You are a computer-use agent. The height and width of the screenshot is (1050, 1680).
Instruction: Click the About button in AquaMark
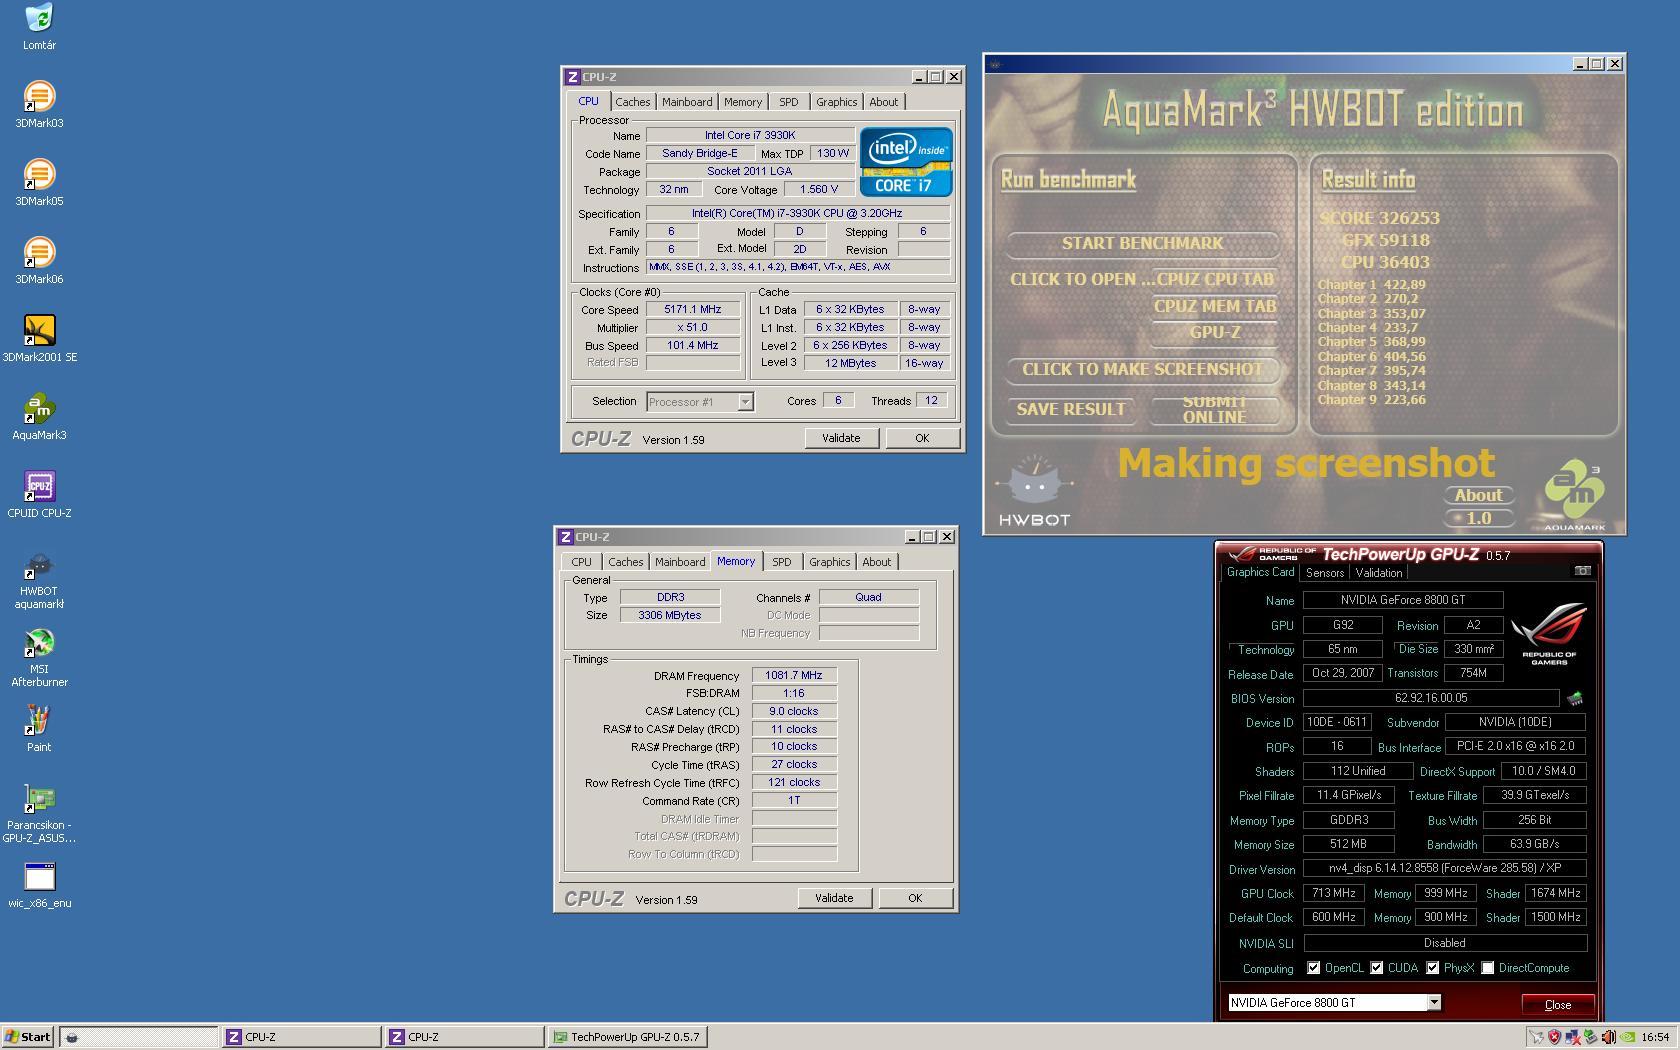(1478, 495)
